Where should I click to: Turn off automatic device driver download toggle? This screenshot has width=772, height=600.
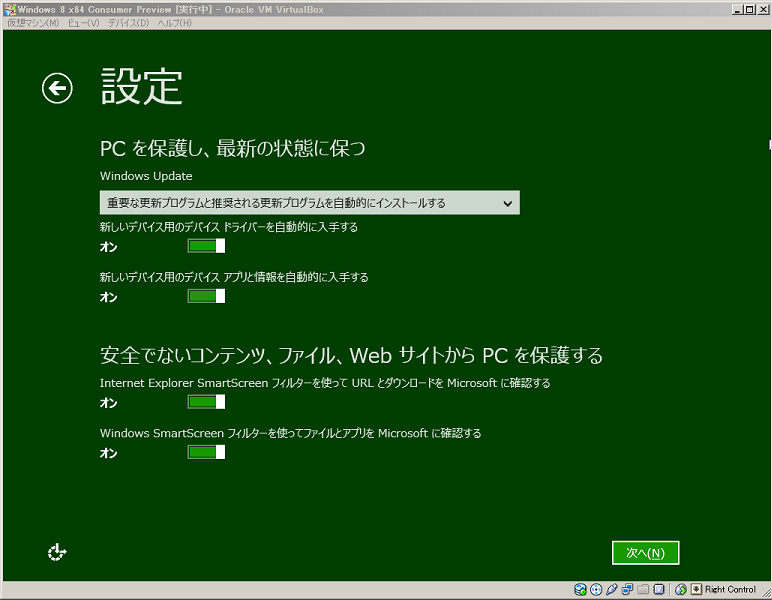point(206,246)
